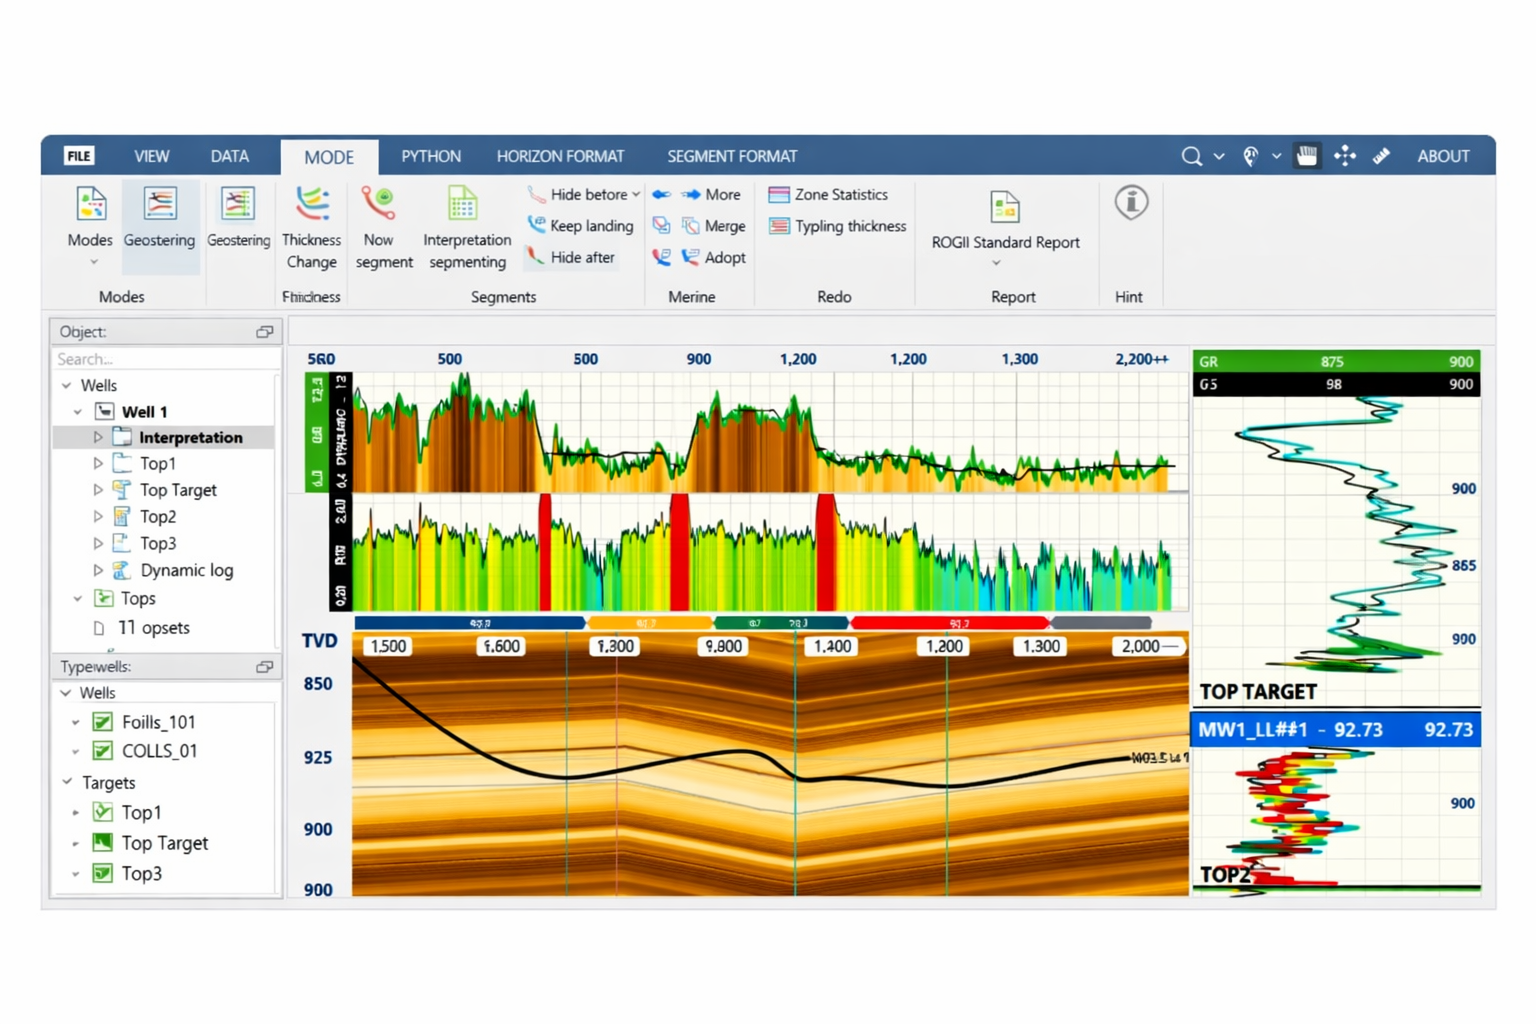Open Zone Statistics

[828, 195]
